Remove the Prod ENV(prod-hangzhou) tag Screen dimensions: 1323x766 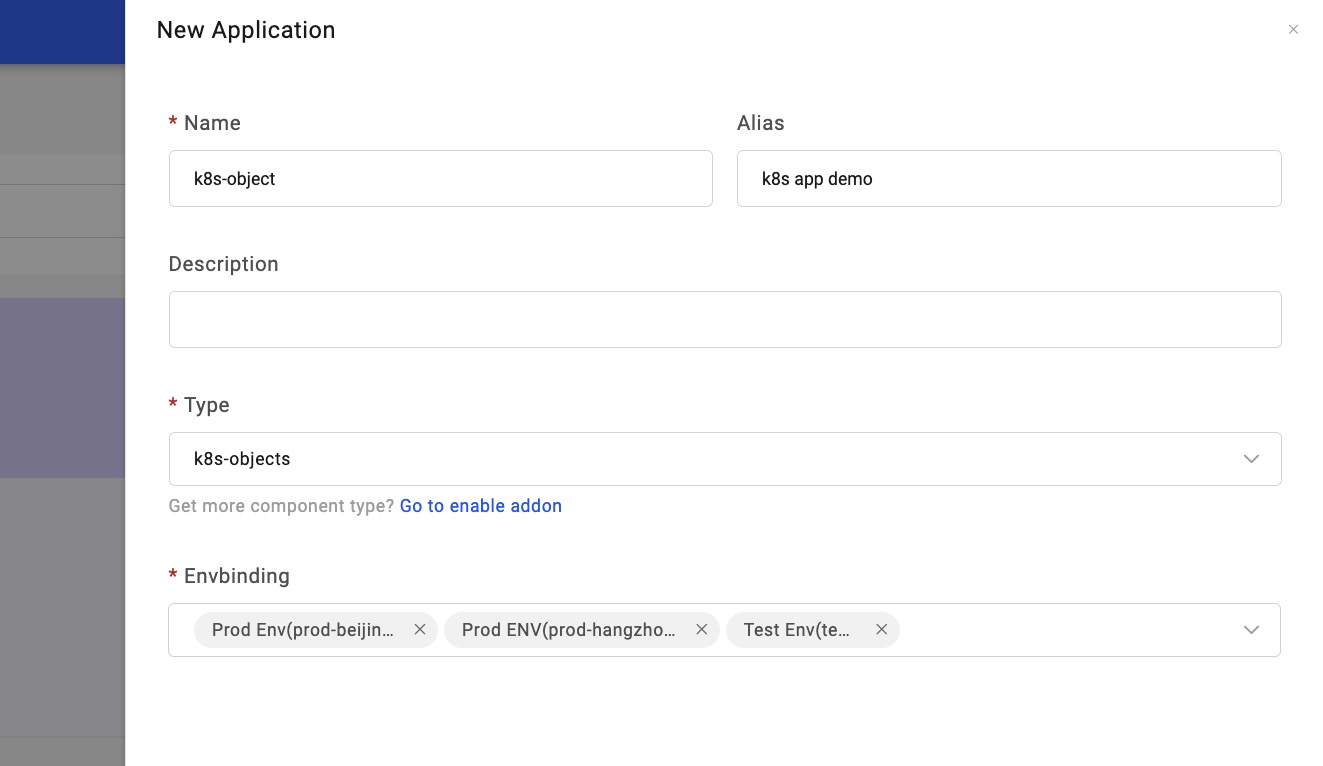pyautogui.click(x=701, y=630)
